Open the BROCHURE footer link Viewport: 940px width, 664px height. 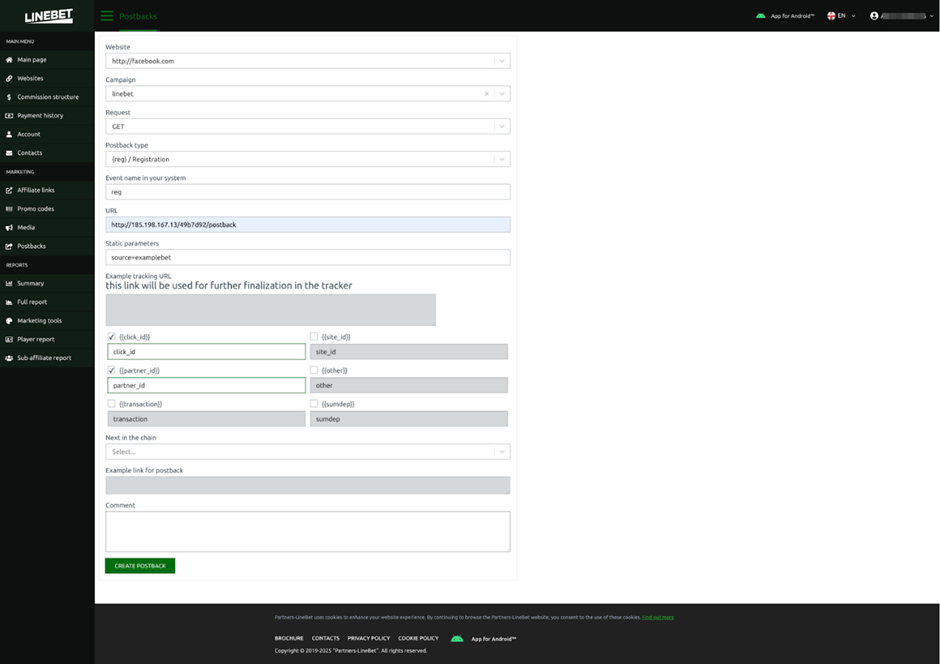(289, 639)
